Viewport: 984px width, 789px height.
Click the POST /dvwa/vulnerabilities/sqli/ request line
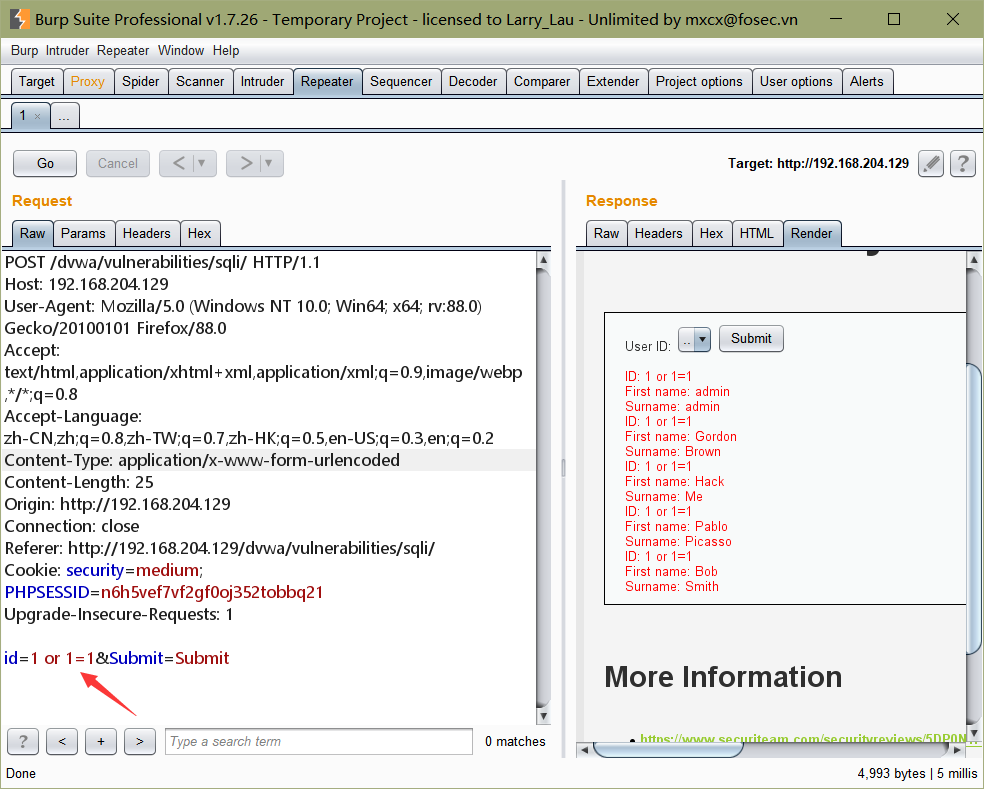(x=163, y=262)
